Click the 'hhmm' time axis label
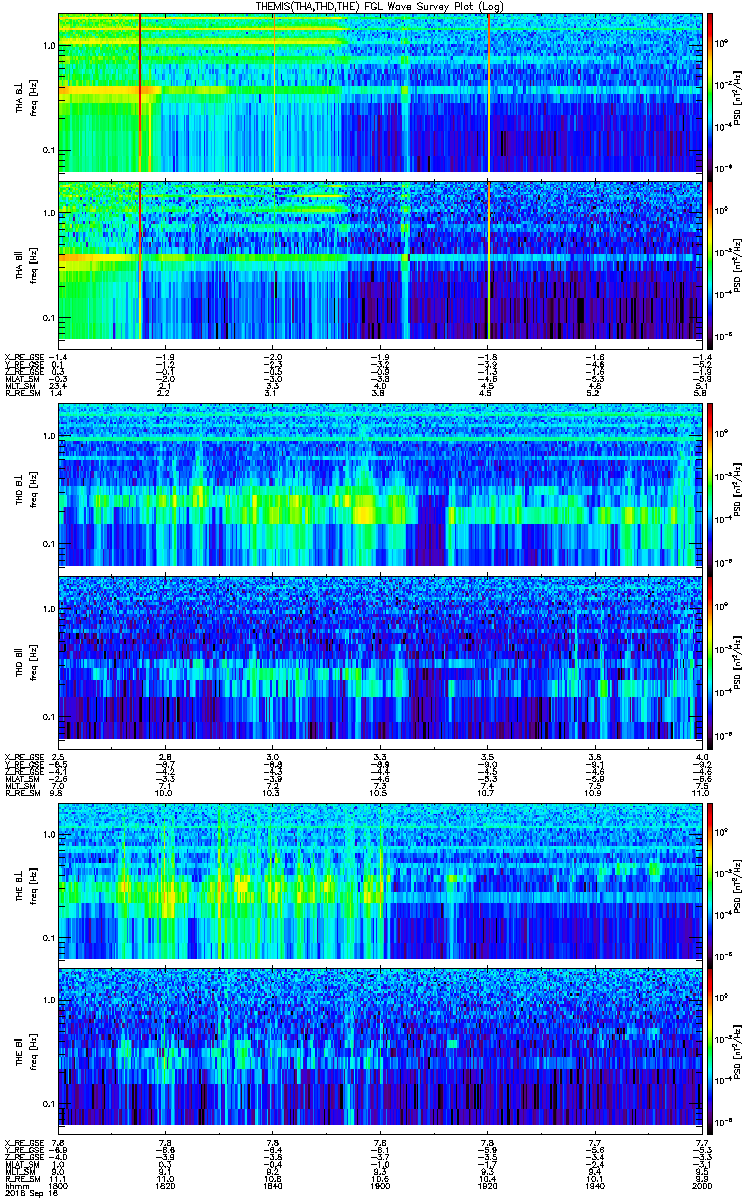 click(15, 1185)
